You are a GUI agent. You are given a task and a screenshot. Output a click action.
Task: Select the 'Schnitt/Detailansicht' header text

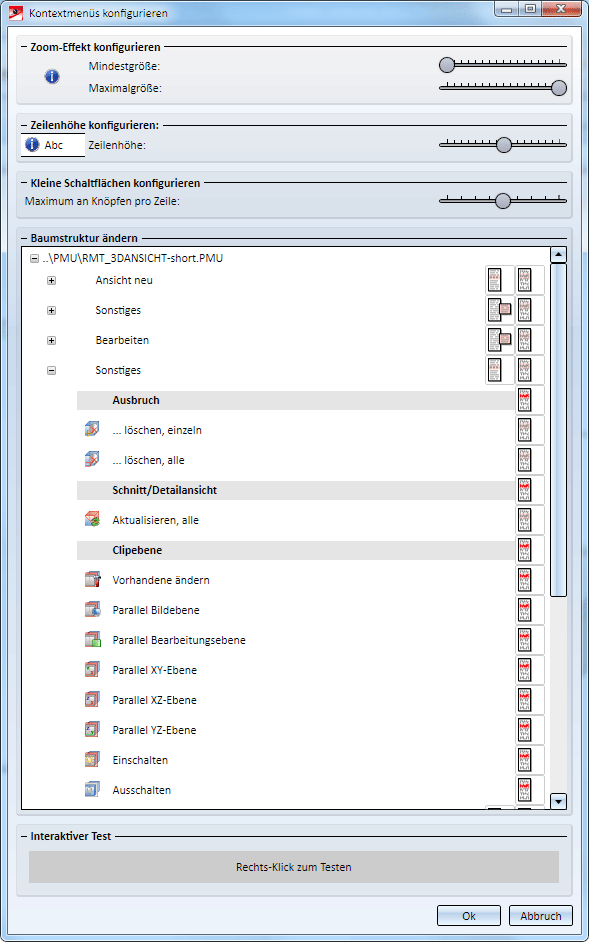tap(165, 490)
